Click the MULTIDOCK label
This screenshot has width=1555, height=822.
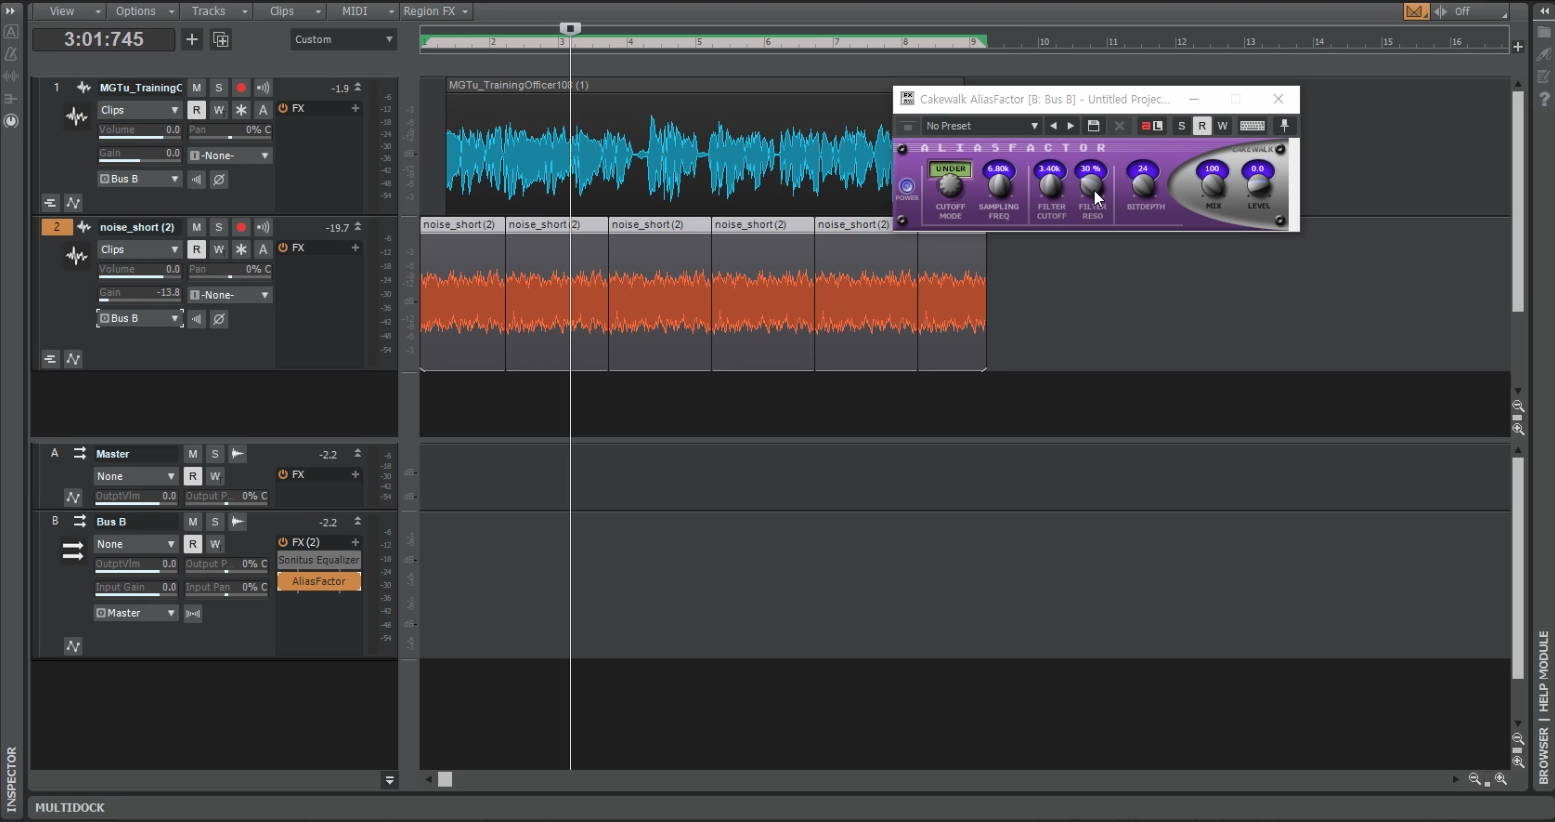(70, 807)
